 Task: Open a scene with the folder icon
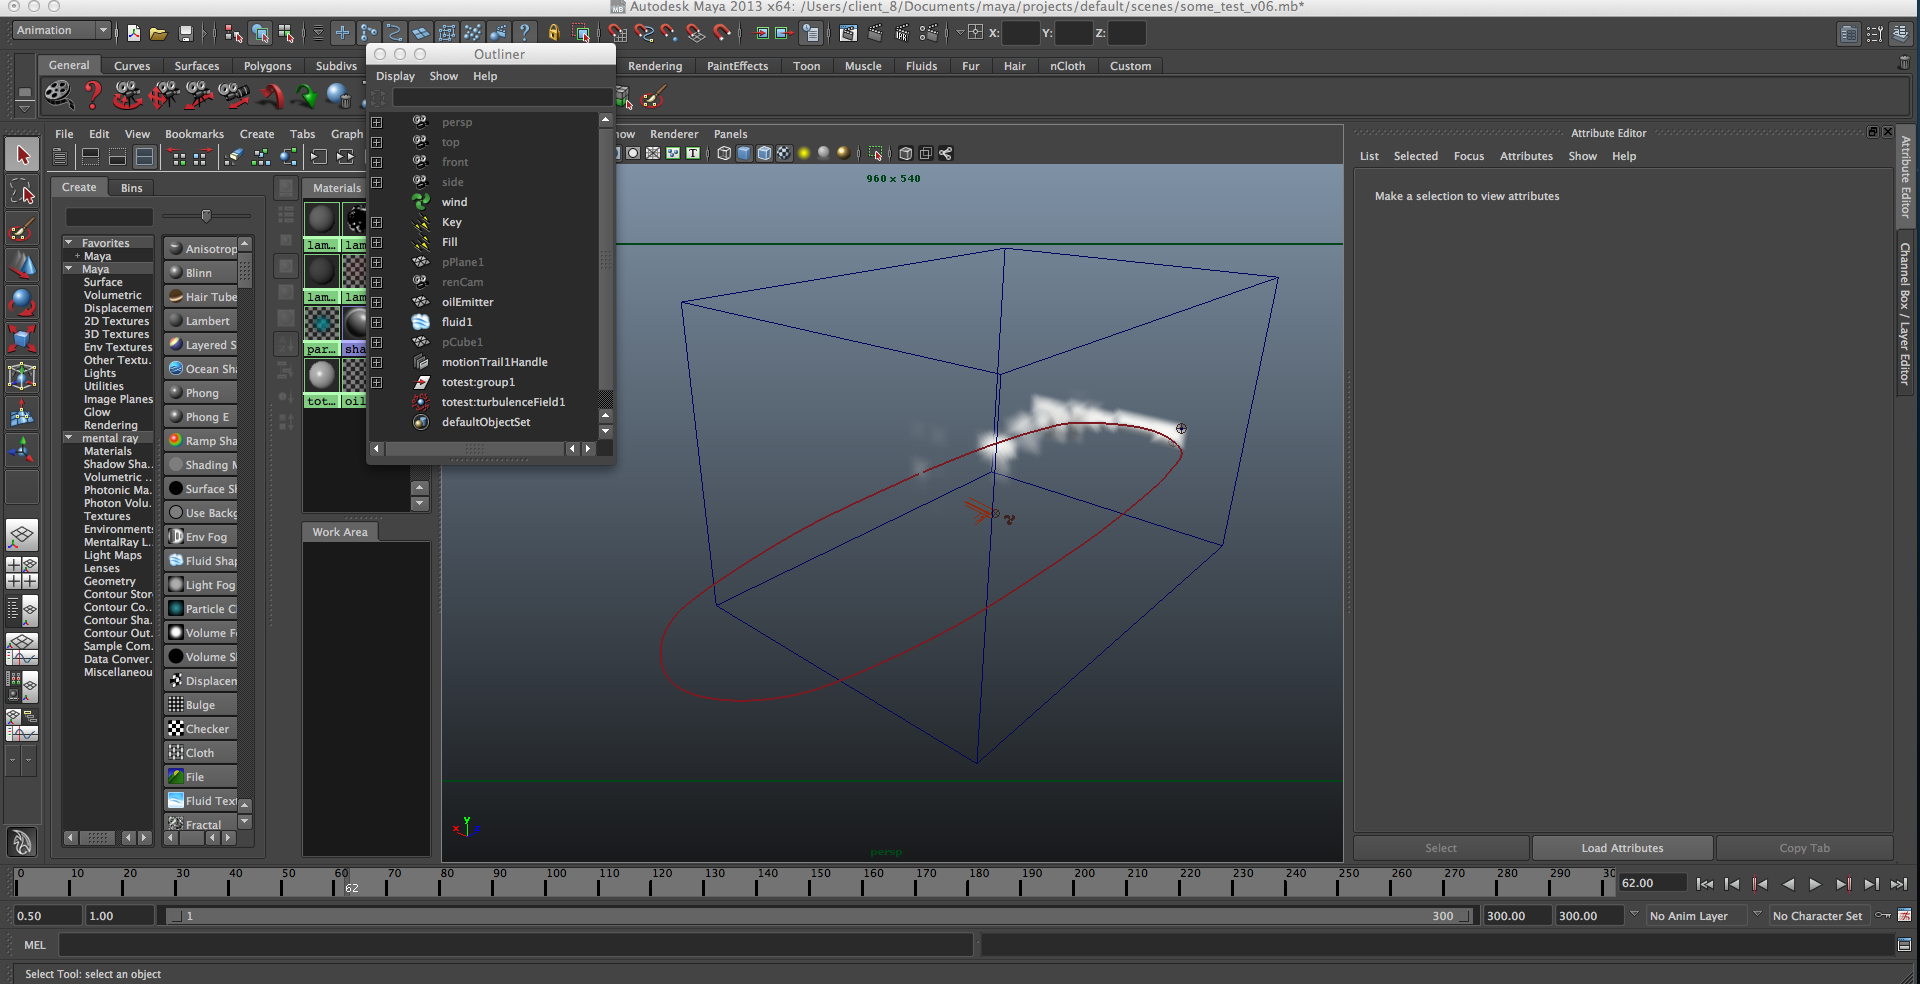coord(158,33)
